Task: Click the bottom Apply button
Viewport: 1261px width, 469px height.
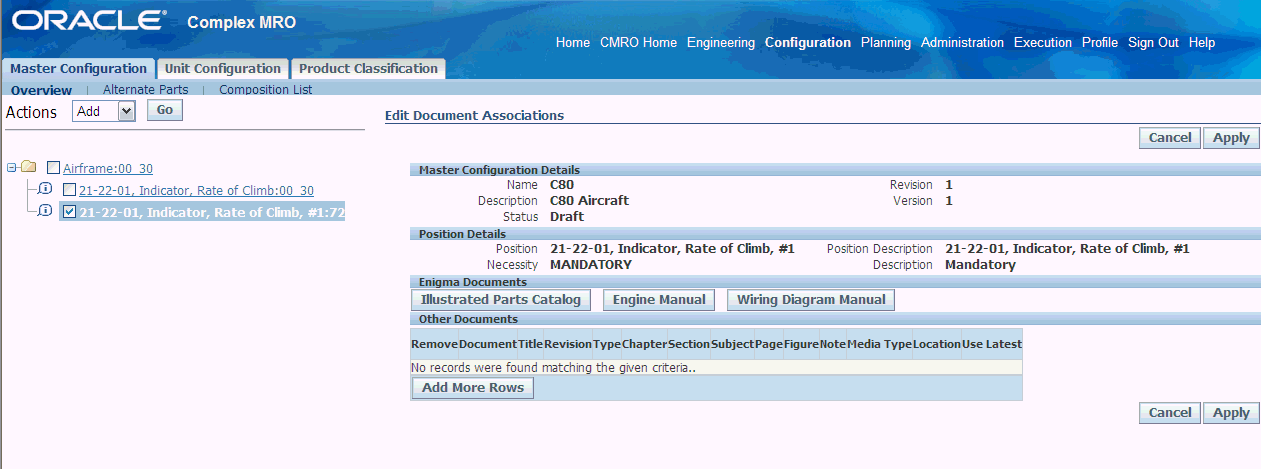Action: pos(1231,412)
